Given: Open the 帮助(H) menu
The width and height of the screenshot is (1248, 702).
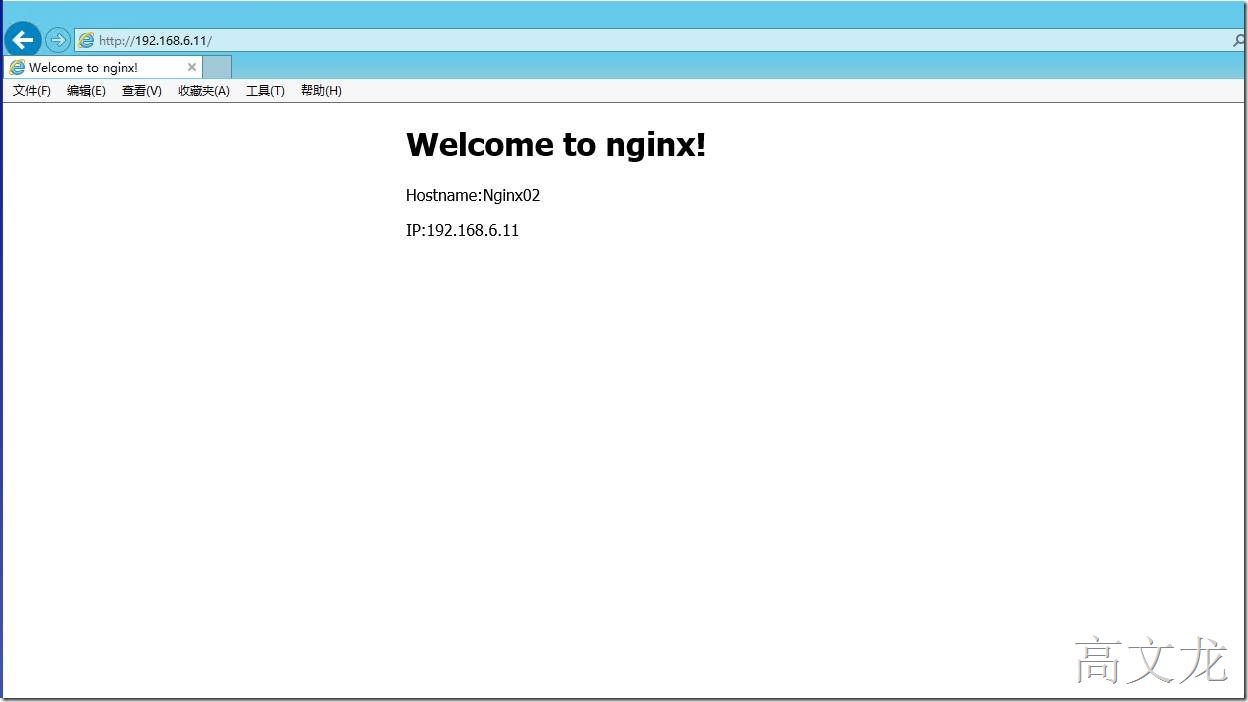Looking at the screenshot, I should [x=321, y=91].
